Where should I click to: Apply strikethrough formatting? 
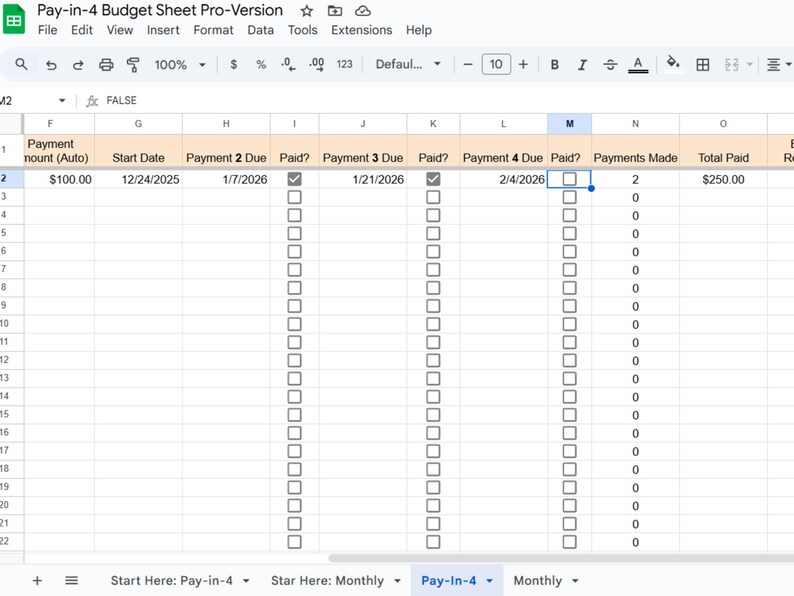[x=610, y=65]
